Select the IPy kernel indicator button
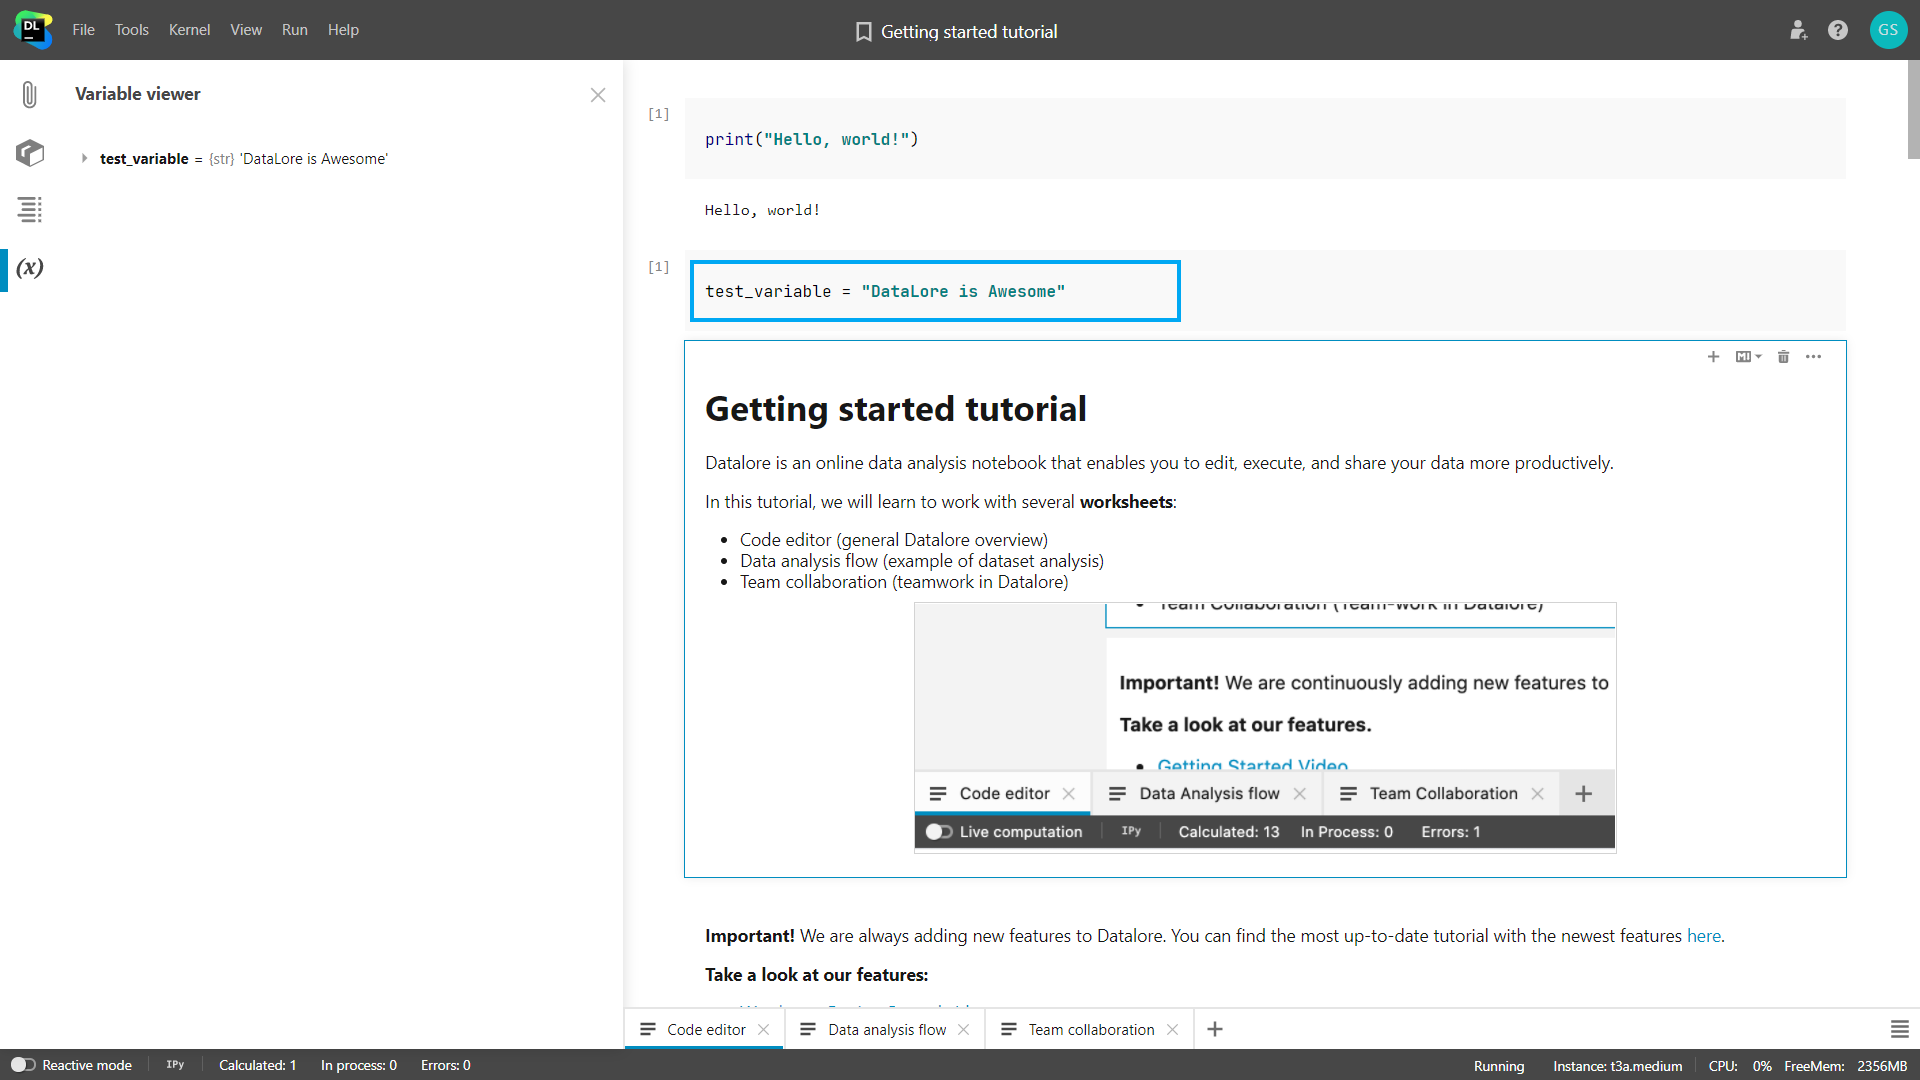The image size is (1920, 1080). pos(177,1064)
